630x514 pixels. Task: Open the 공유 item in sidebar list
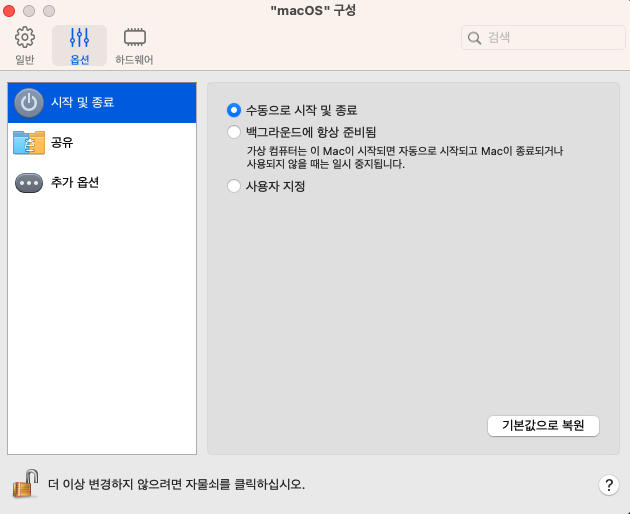point(62,143)
